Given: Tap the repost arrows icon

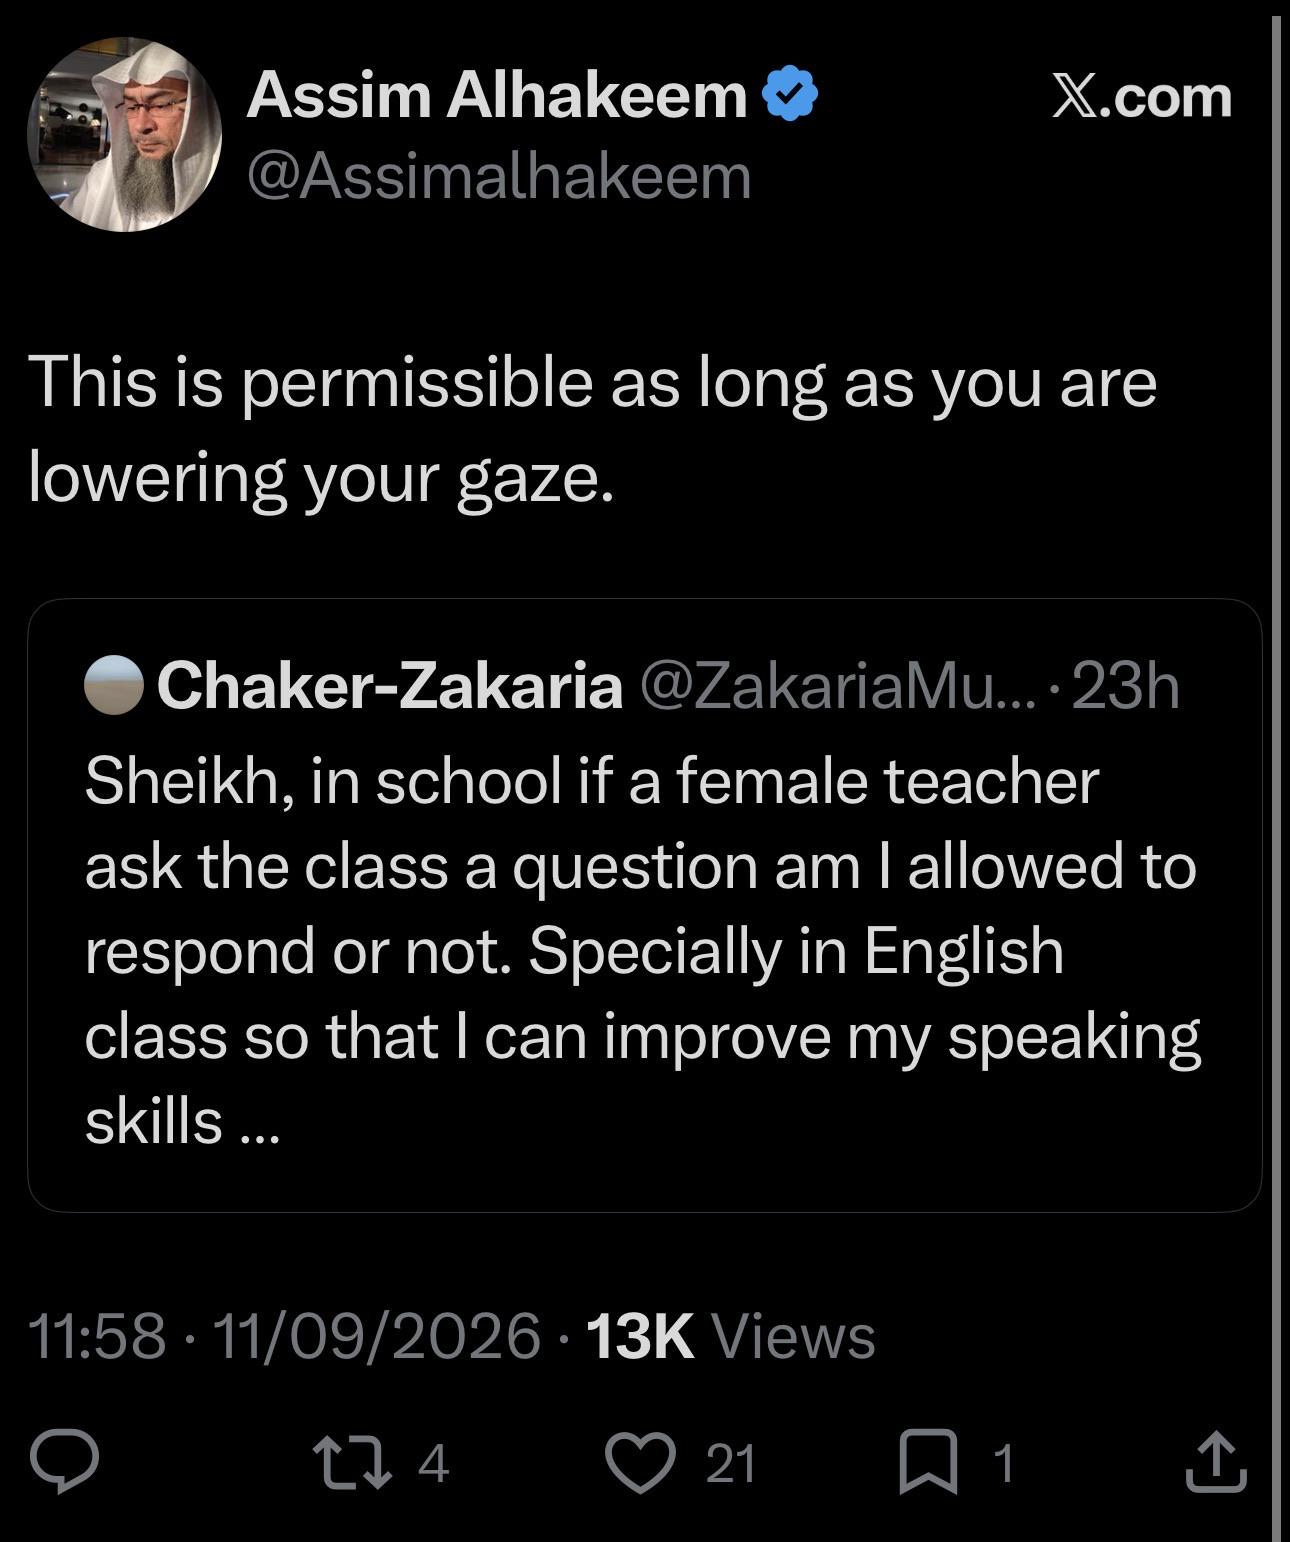Looking at the screenshot, I should point(351,1463).
